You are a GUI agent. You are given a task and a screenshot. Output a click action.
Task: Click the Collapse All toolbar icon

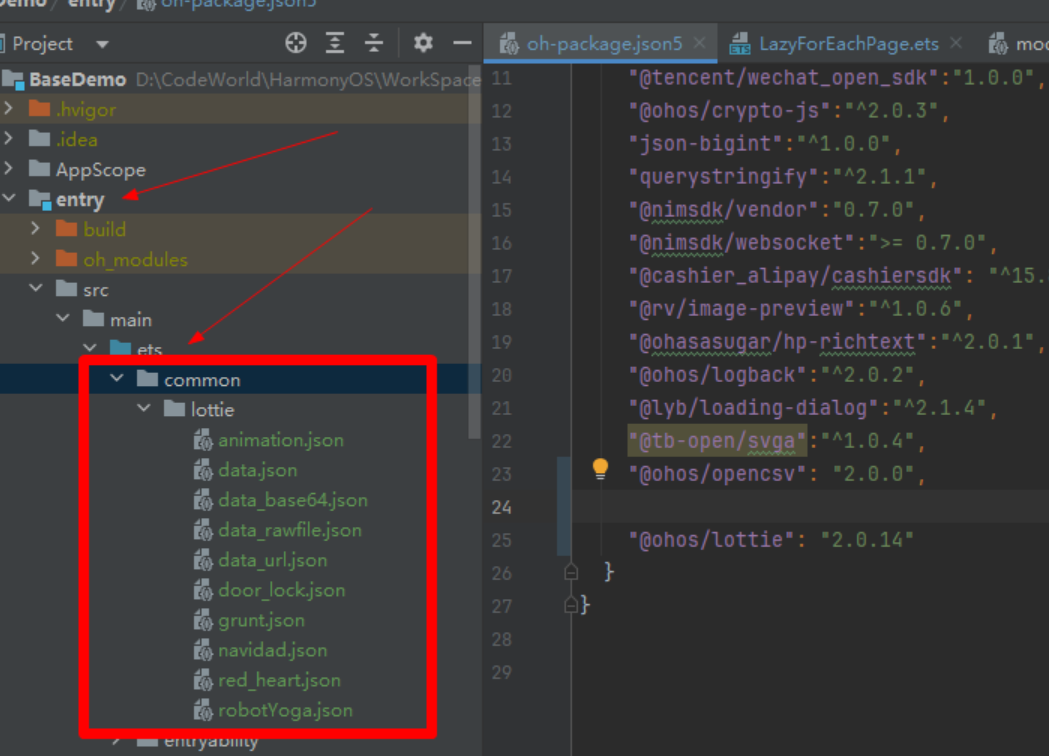pos(373,43)
